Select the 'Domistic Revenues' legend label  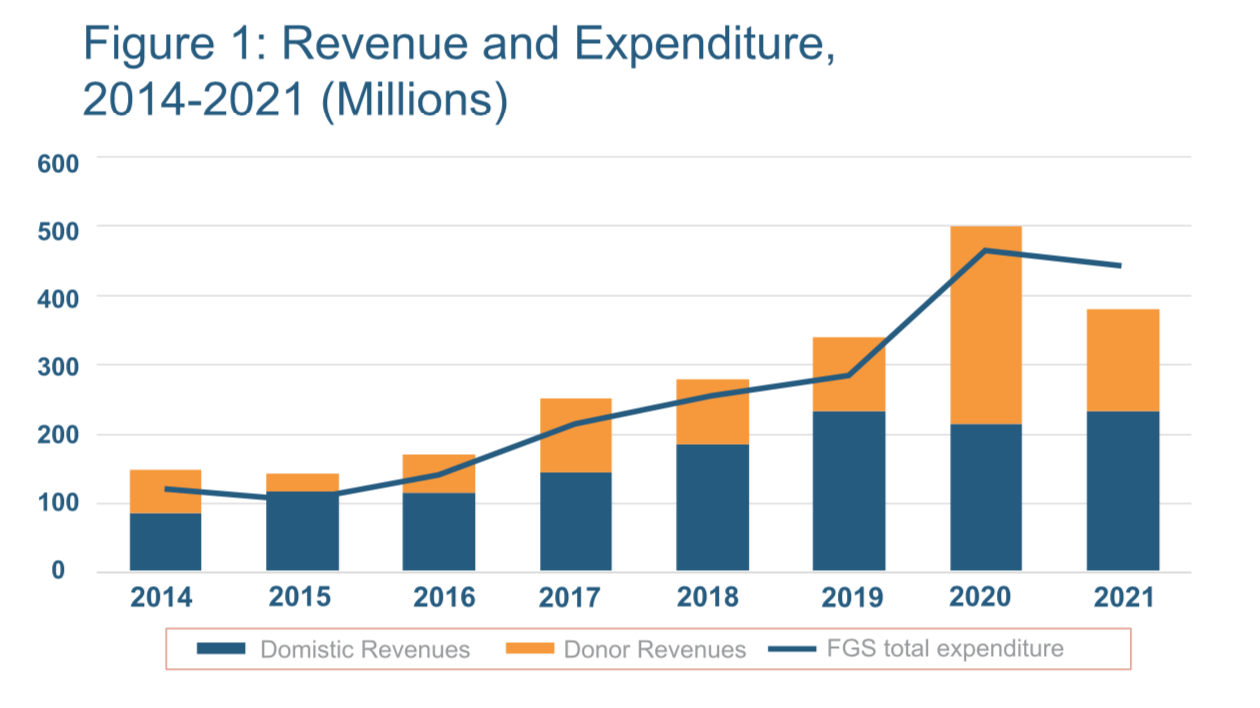tap(365, 650)
